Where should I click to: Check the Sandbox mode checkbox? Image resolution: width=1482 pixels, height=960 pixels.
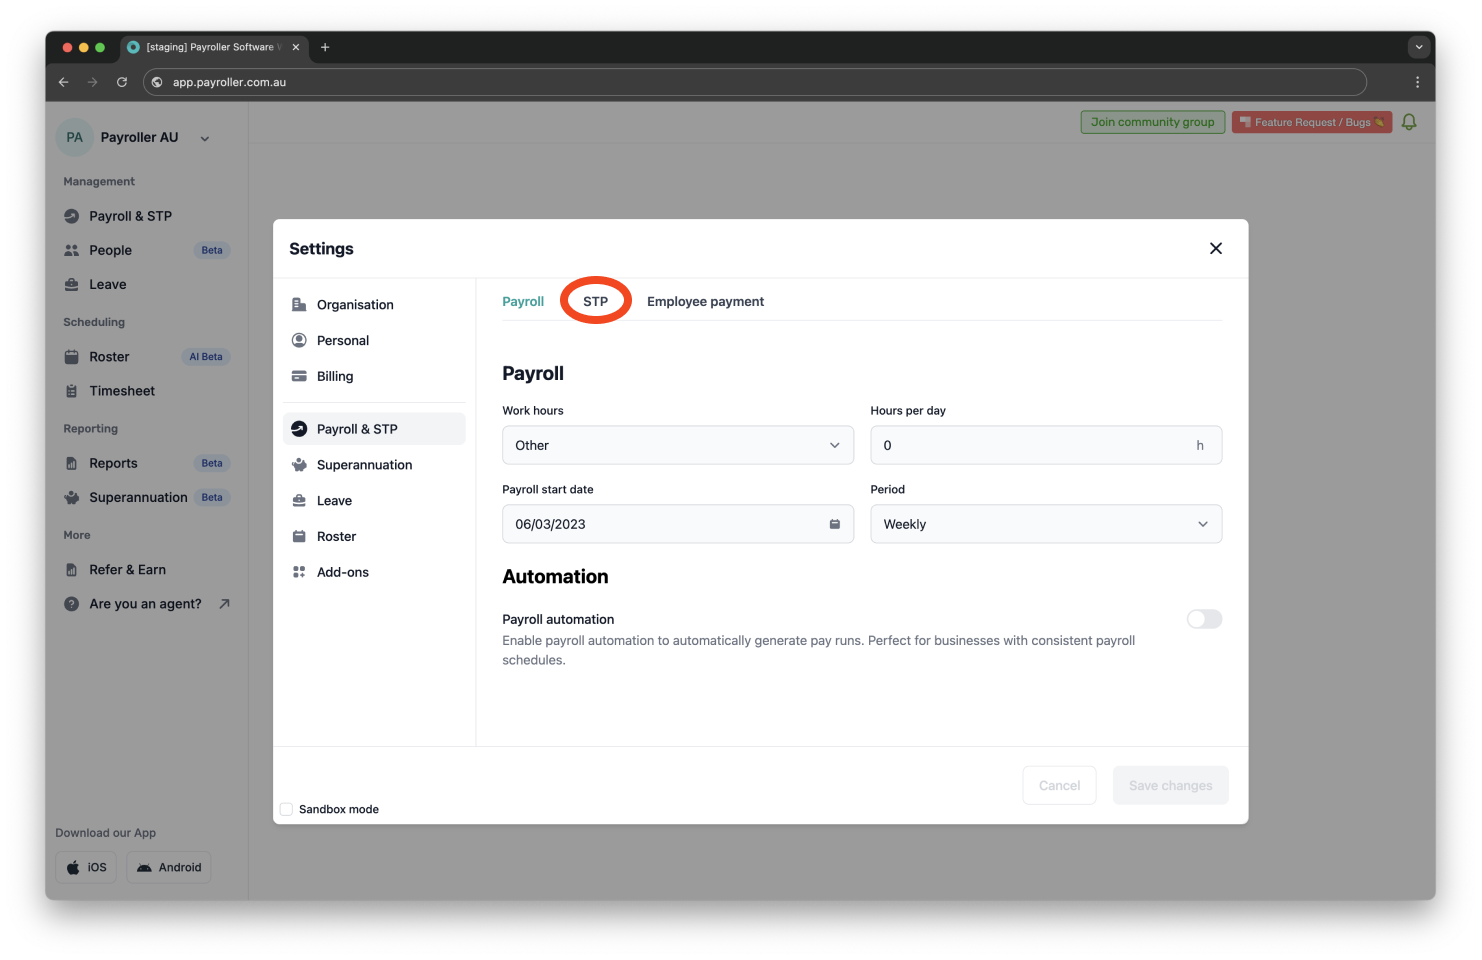286,808
